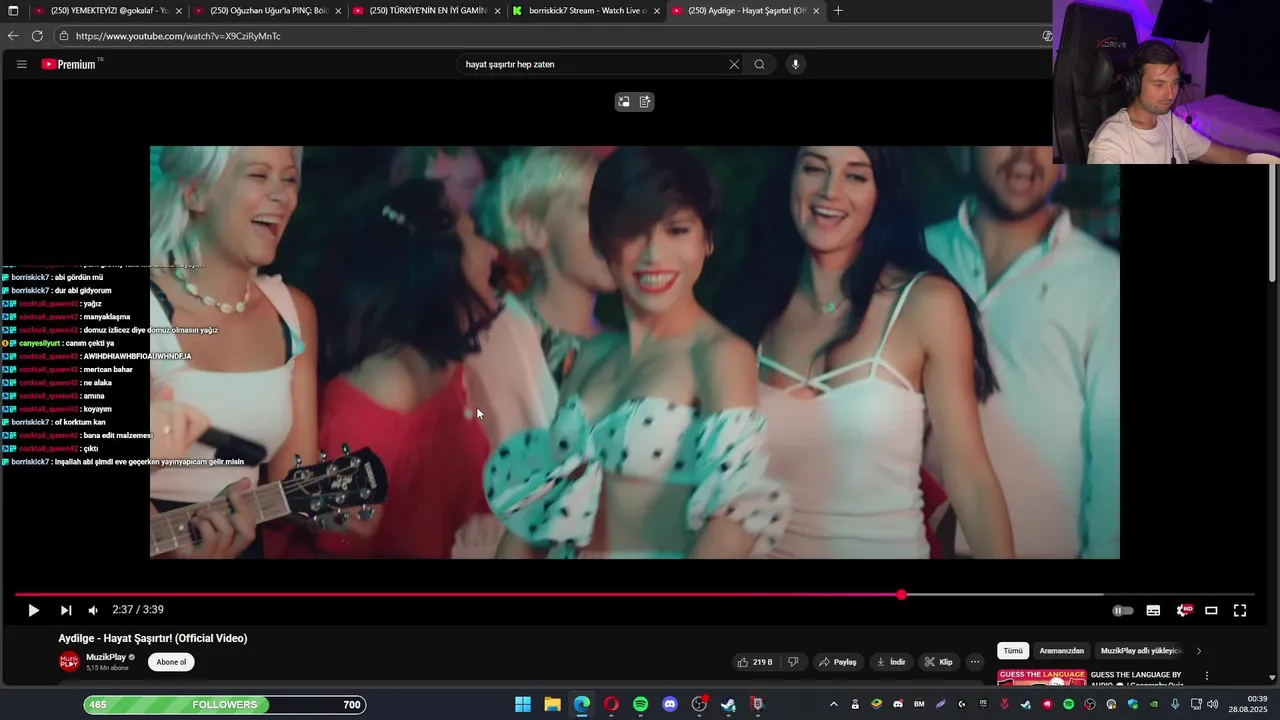The image size is (1280, 720).
Task: Play the paused YouTube video
Action: [33, 610]
